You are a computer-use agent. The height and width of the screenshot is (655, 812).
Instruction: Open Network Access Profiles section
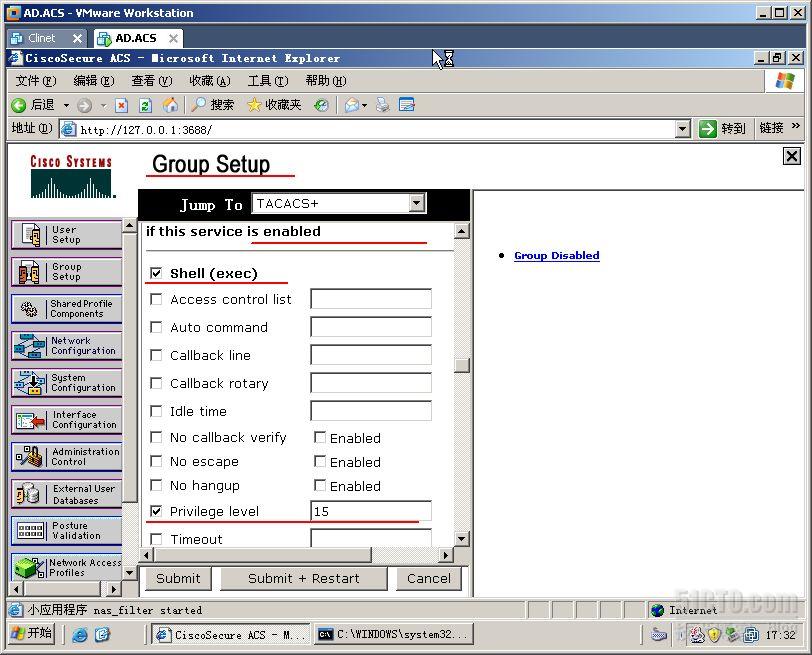tap(66, 567)
